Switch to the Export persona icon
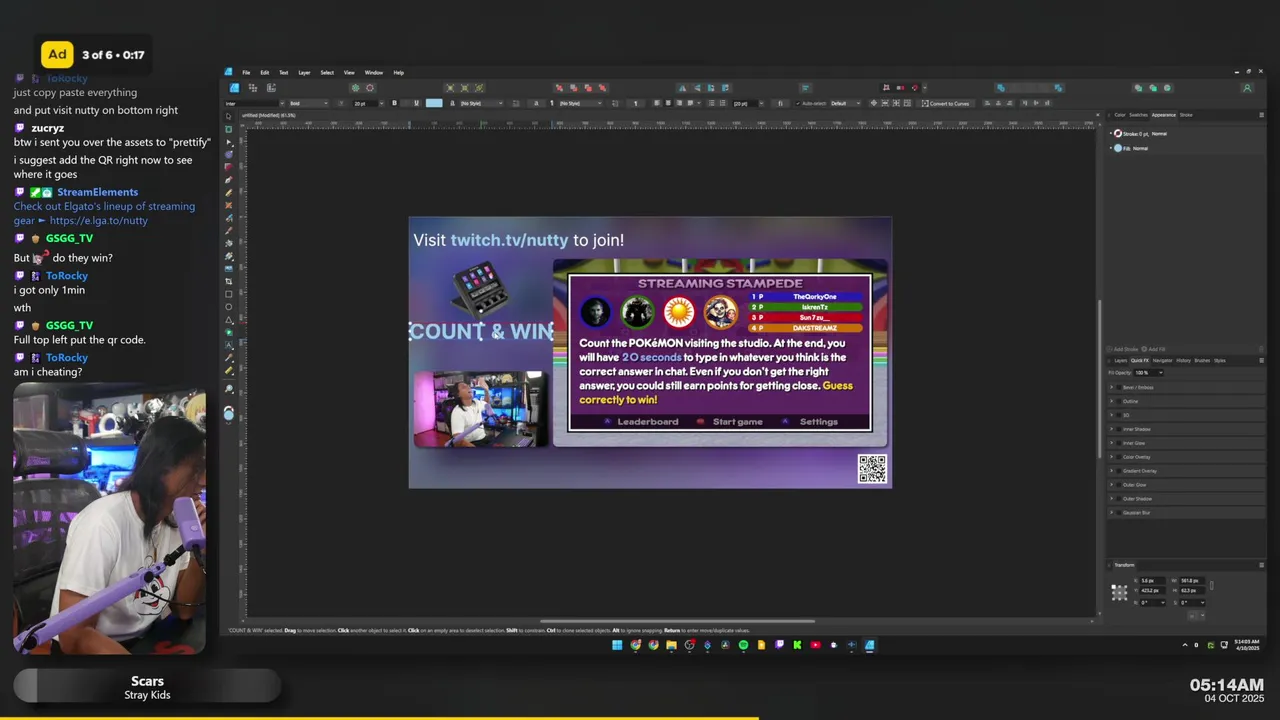The height and width of the screenshot is (720, 1280). coord(271,88)
